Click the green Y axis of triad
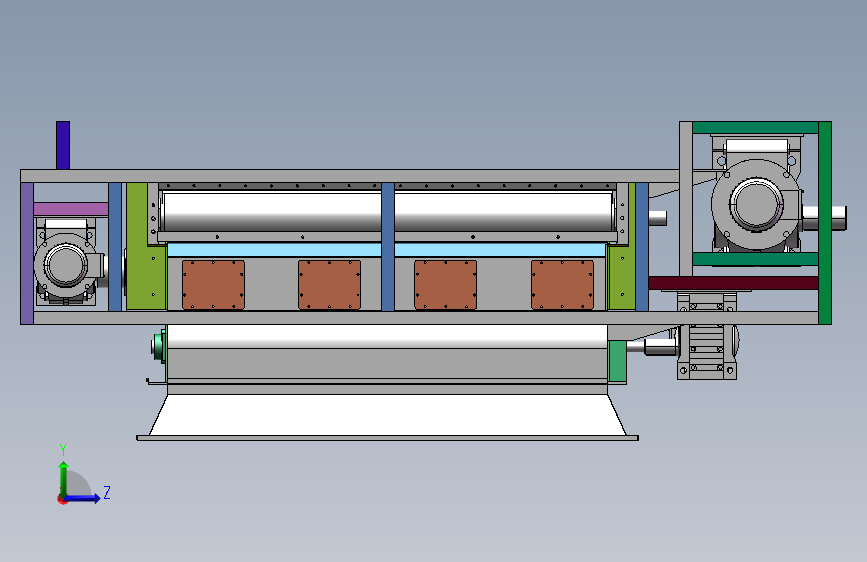Image resolution: width=867 pixels, height=562 pixels. (x=64, y=479)
